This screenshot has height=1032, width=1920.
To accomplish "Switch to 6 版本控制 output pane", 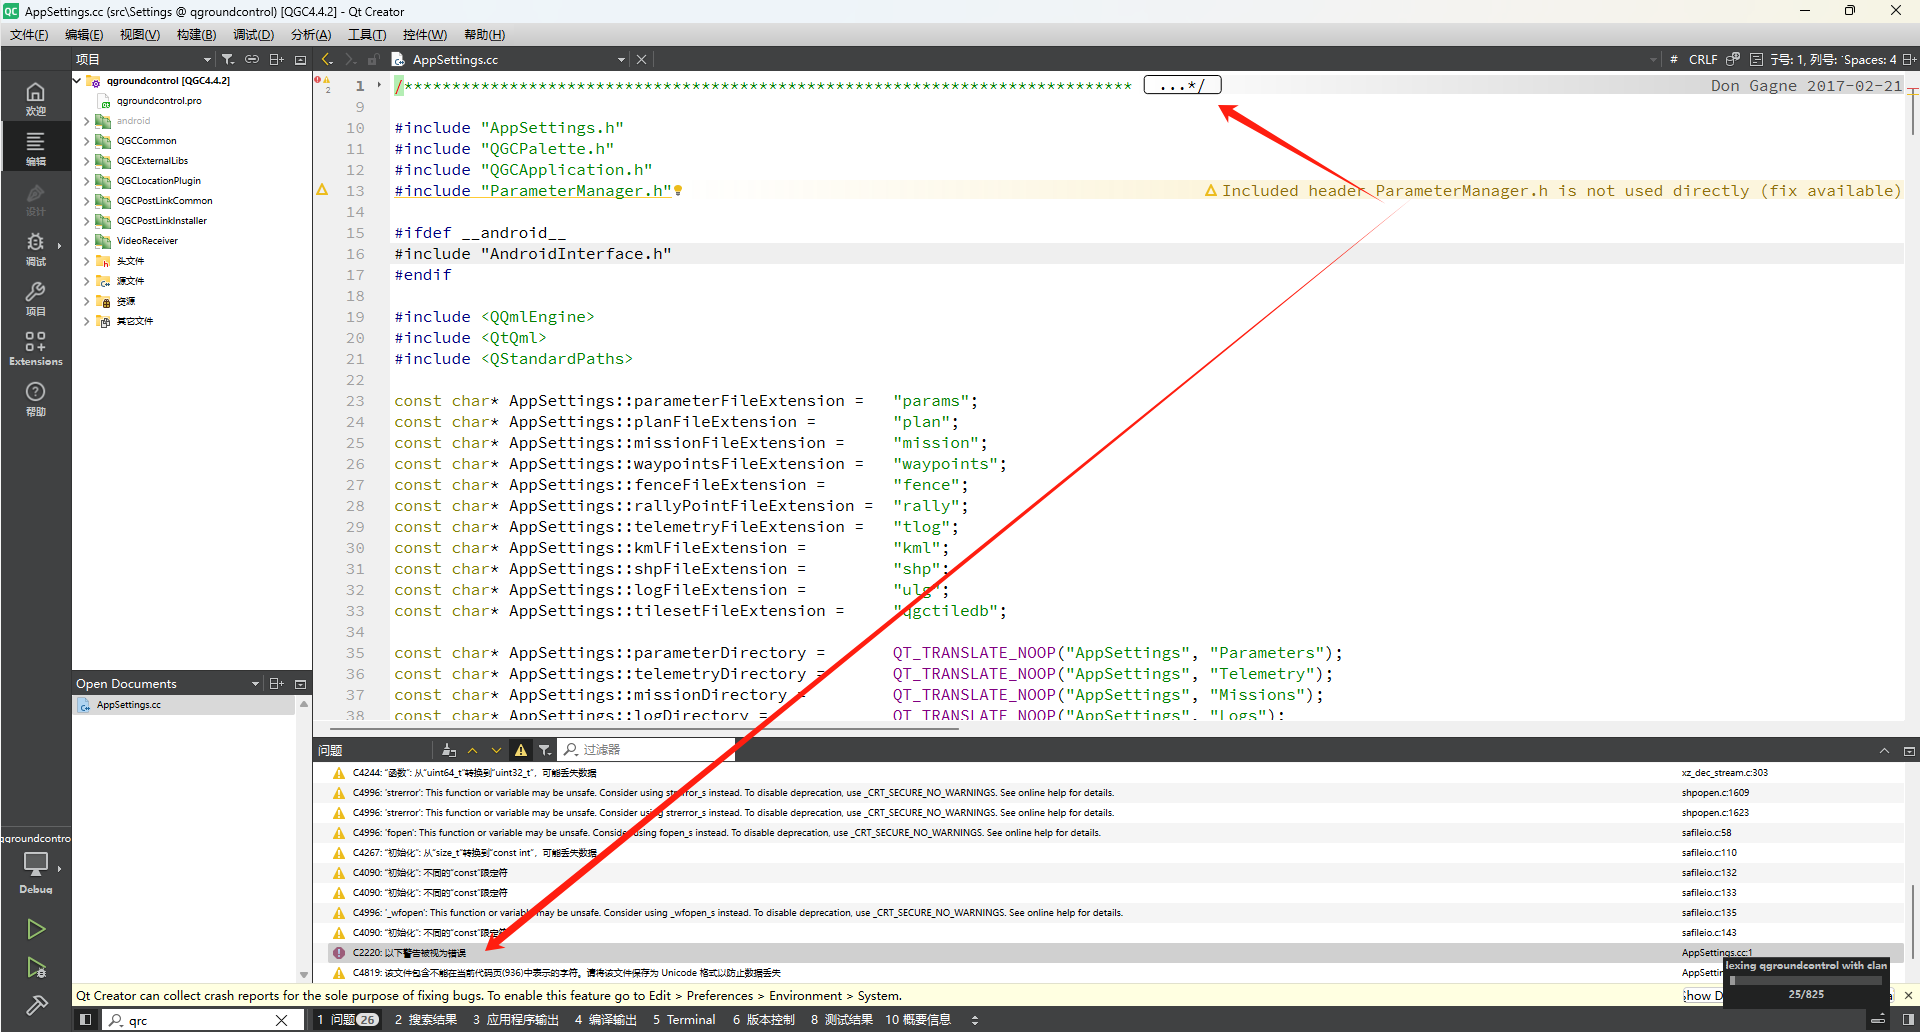I will [764, 1020].
